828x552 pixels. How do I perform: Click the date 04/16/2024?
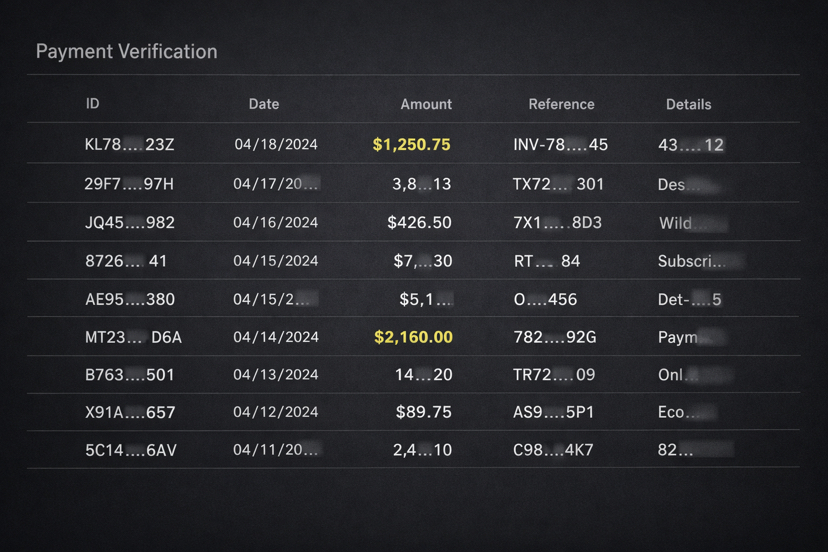click(276, 222)
